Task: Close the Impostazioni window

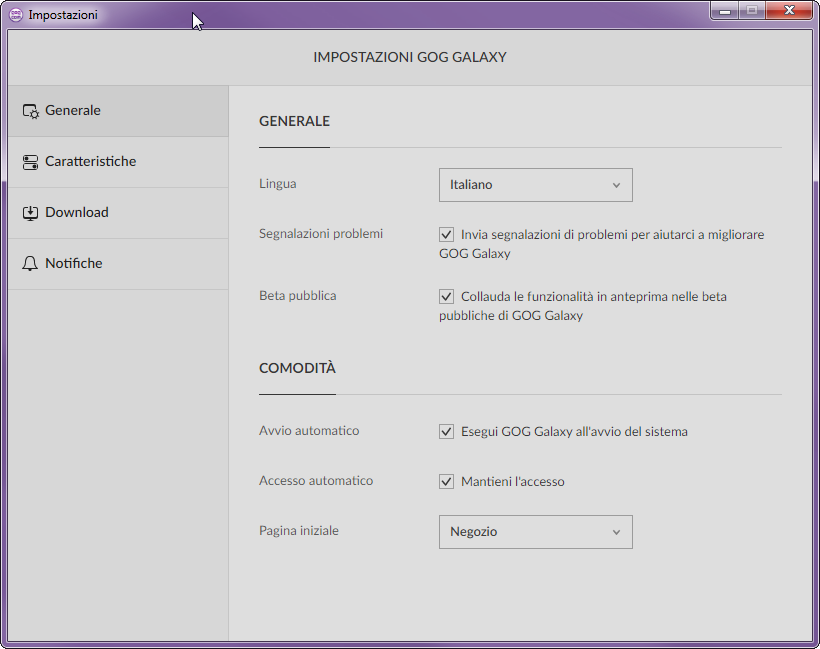Action: pyautogui.click(x=789, y=11)
